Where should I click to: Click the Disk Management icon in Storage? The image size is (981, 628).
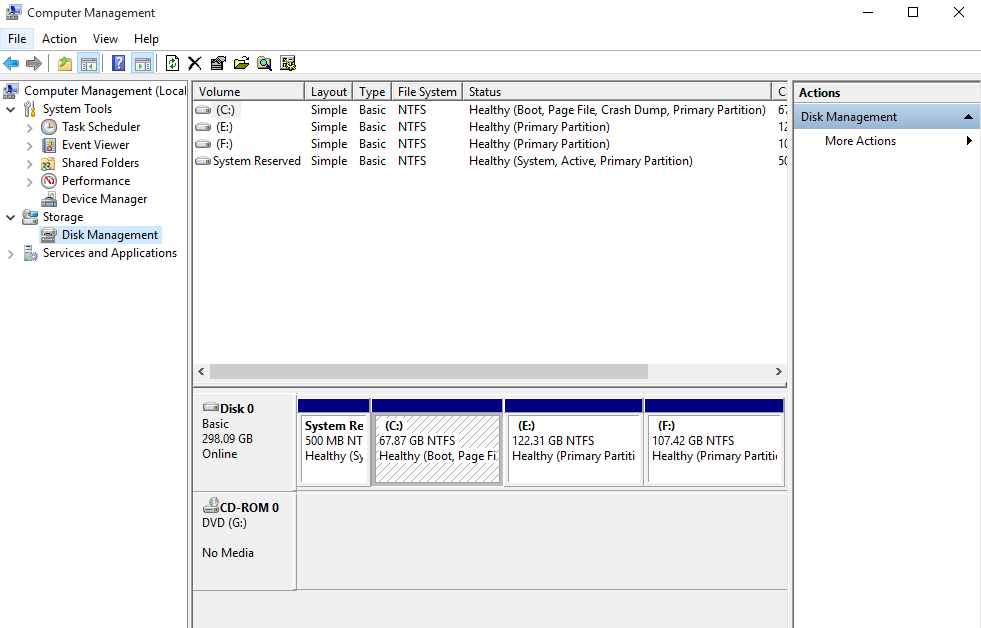coord(48,234)
